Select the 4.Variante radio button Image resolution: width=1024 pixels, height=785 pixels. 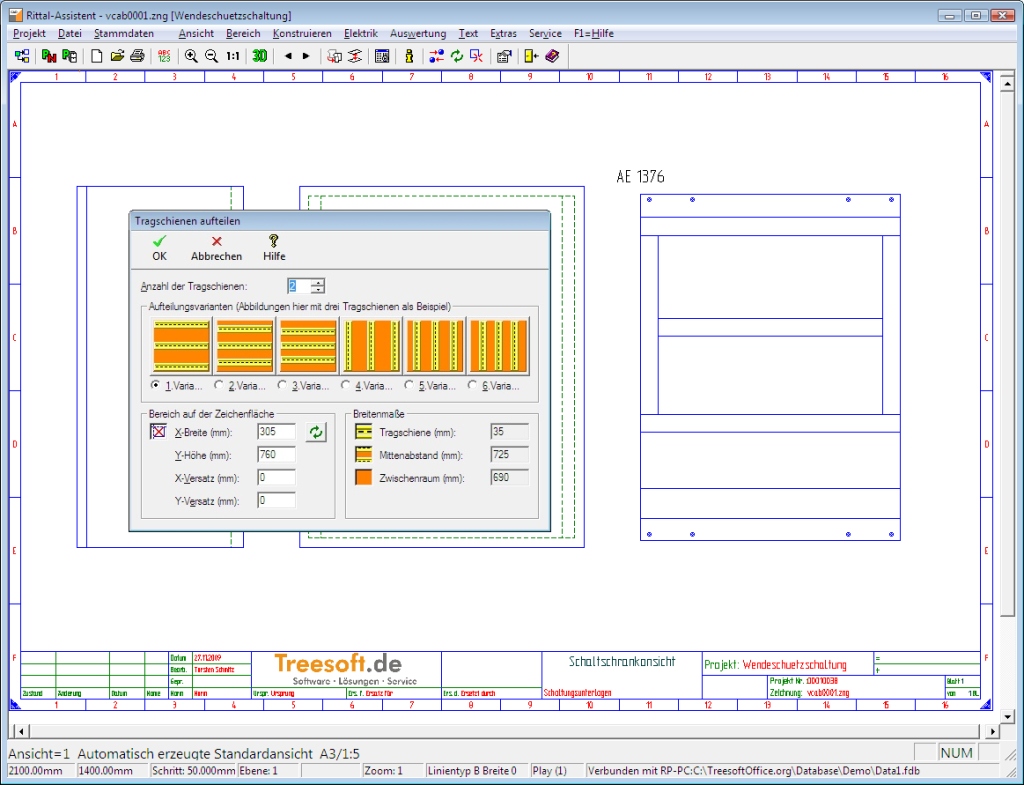pyautogui.click(x=346, y=385)
